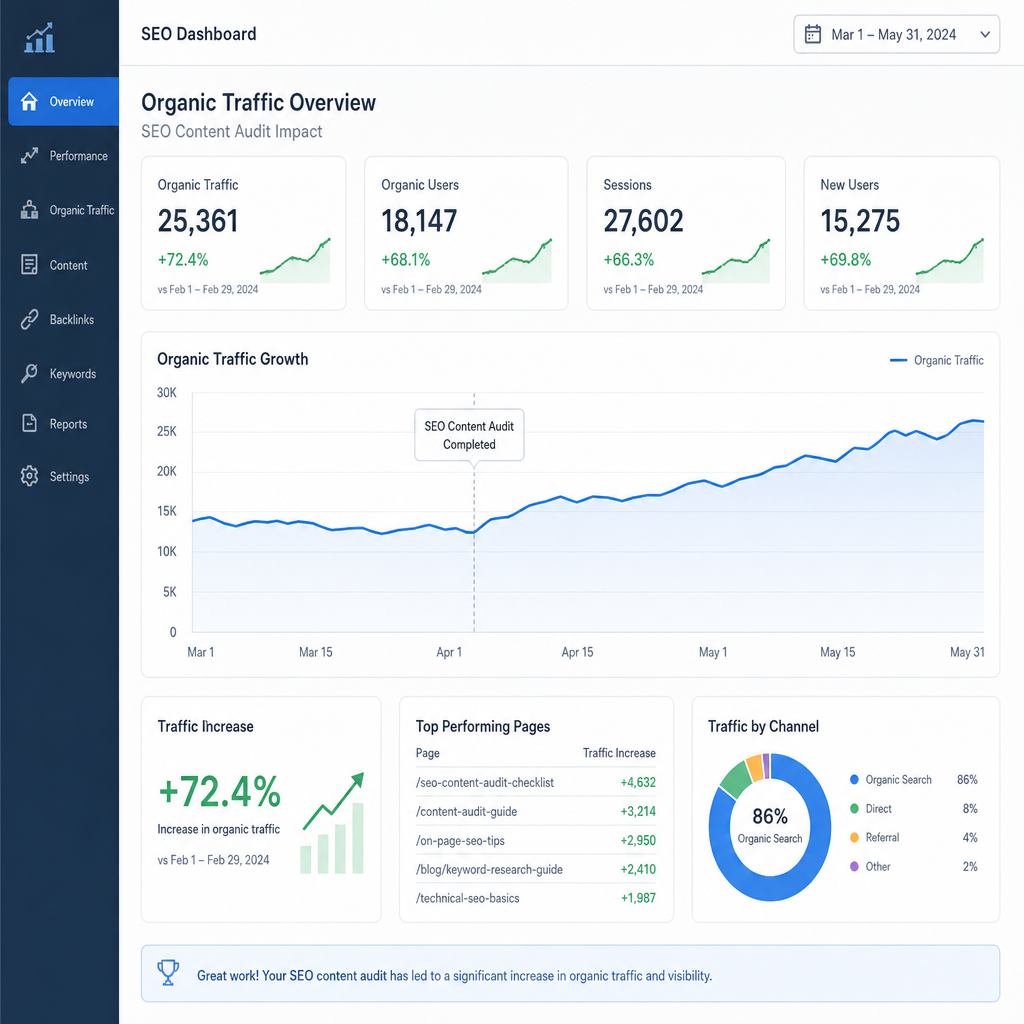Click the purple Other legend dot
This screenshot has height=1024, width=1024.
854,866
